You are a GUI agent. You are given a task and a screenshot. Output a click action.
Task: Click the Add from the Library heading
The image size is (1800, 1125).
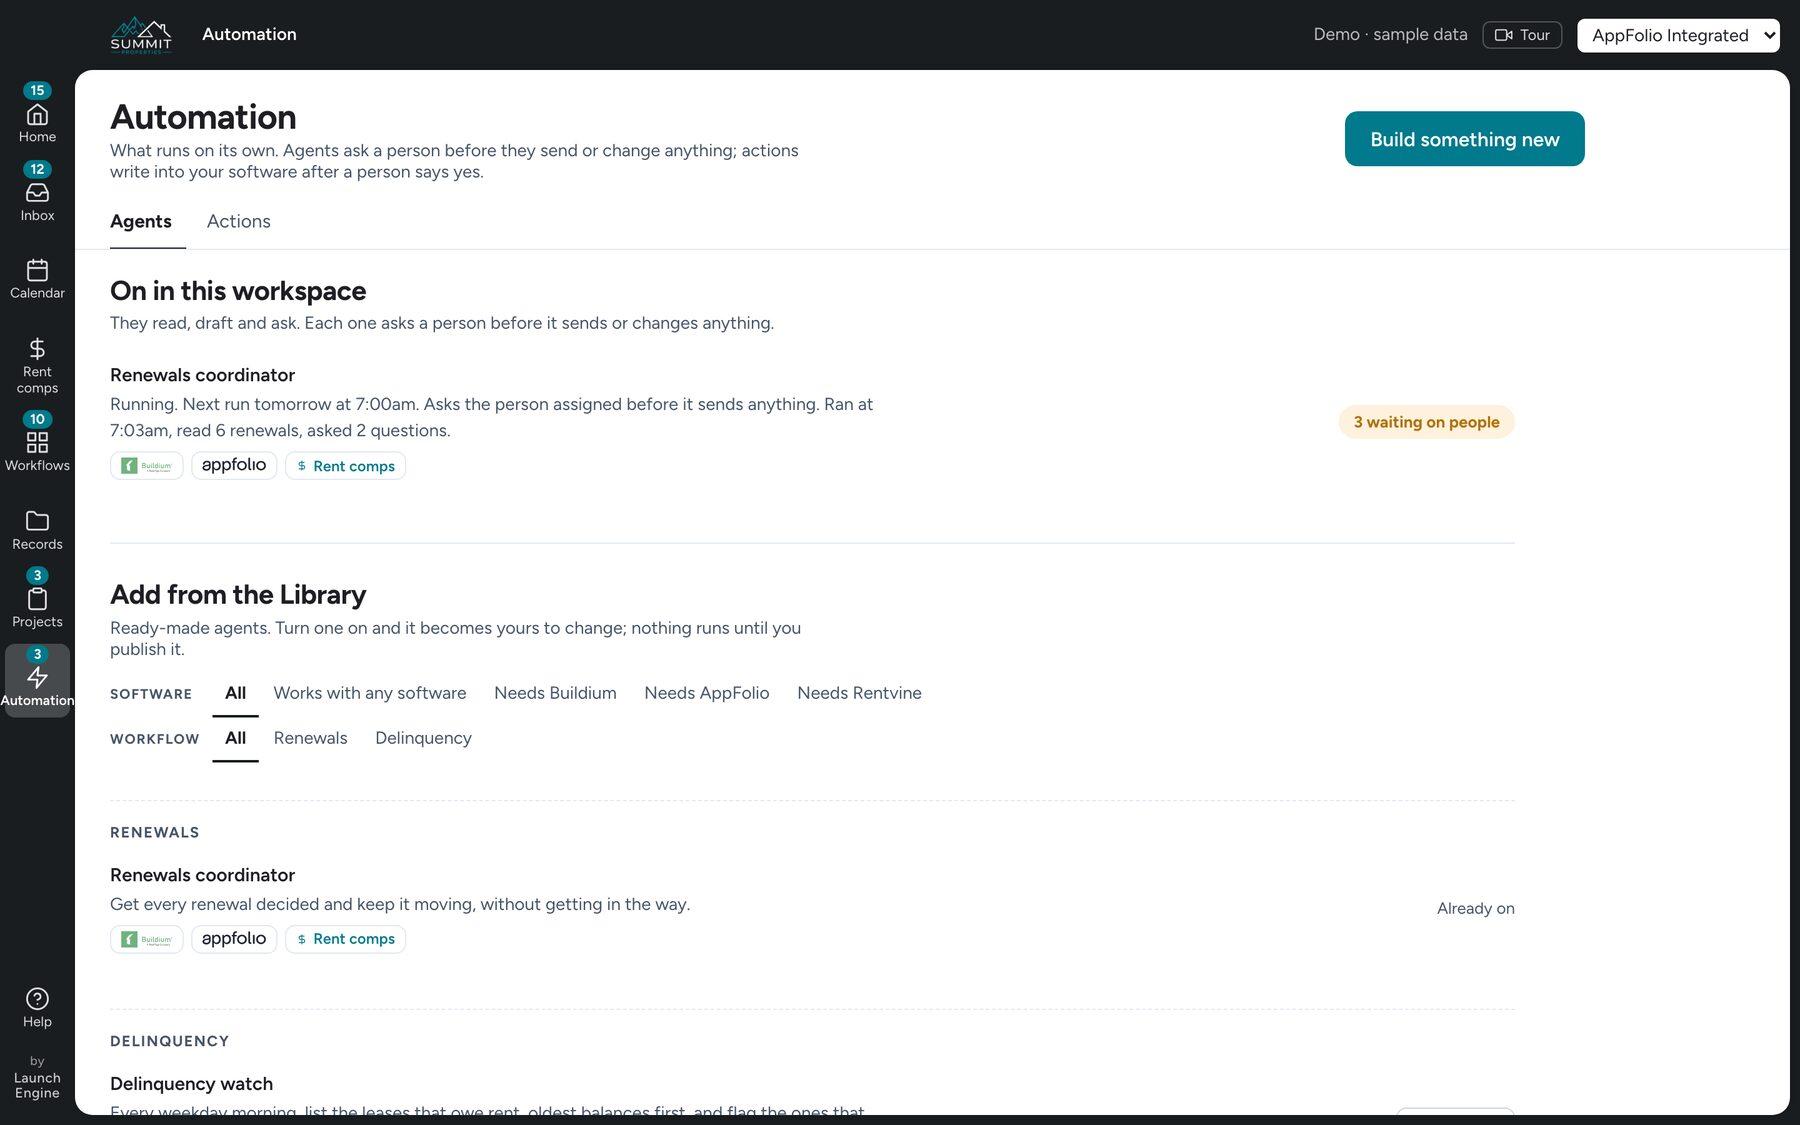(238, 595)
